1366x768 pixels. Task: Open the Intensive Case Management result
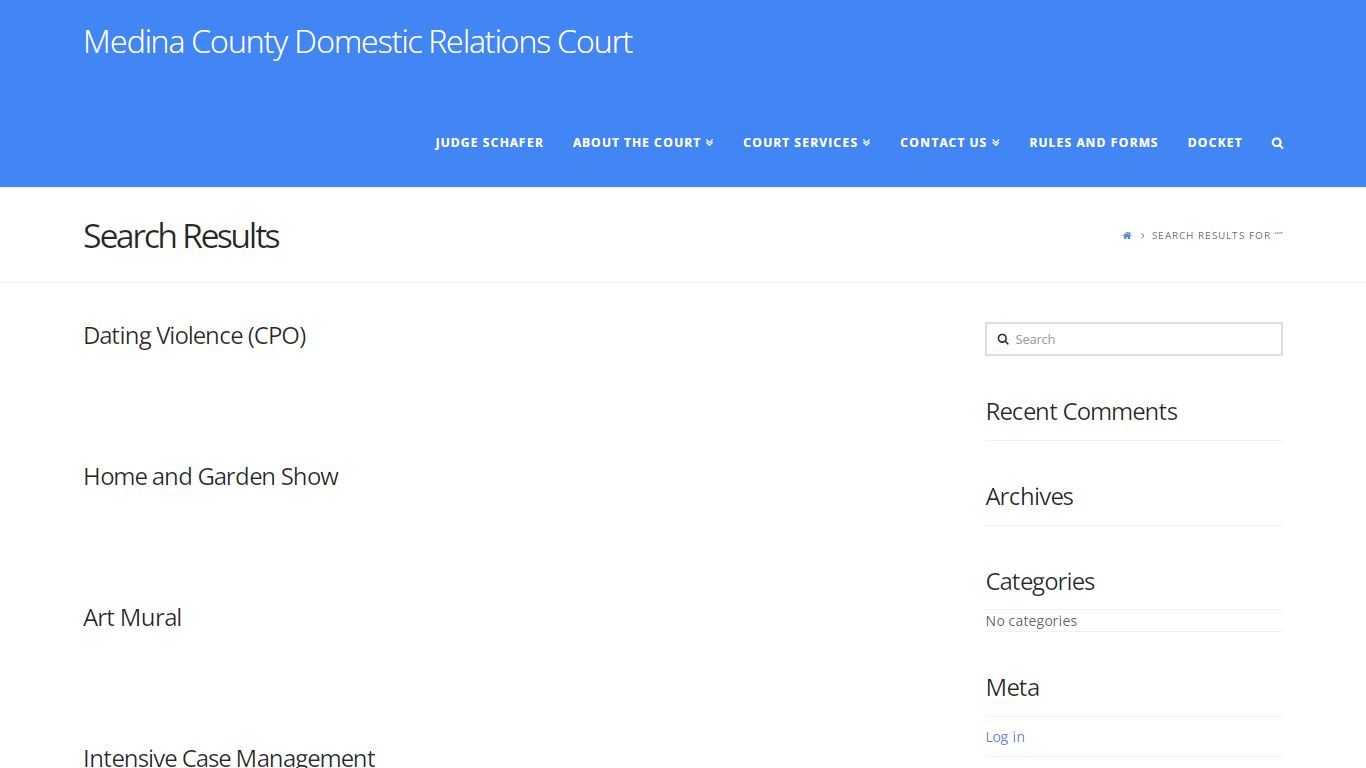(229, 757)
